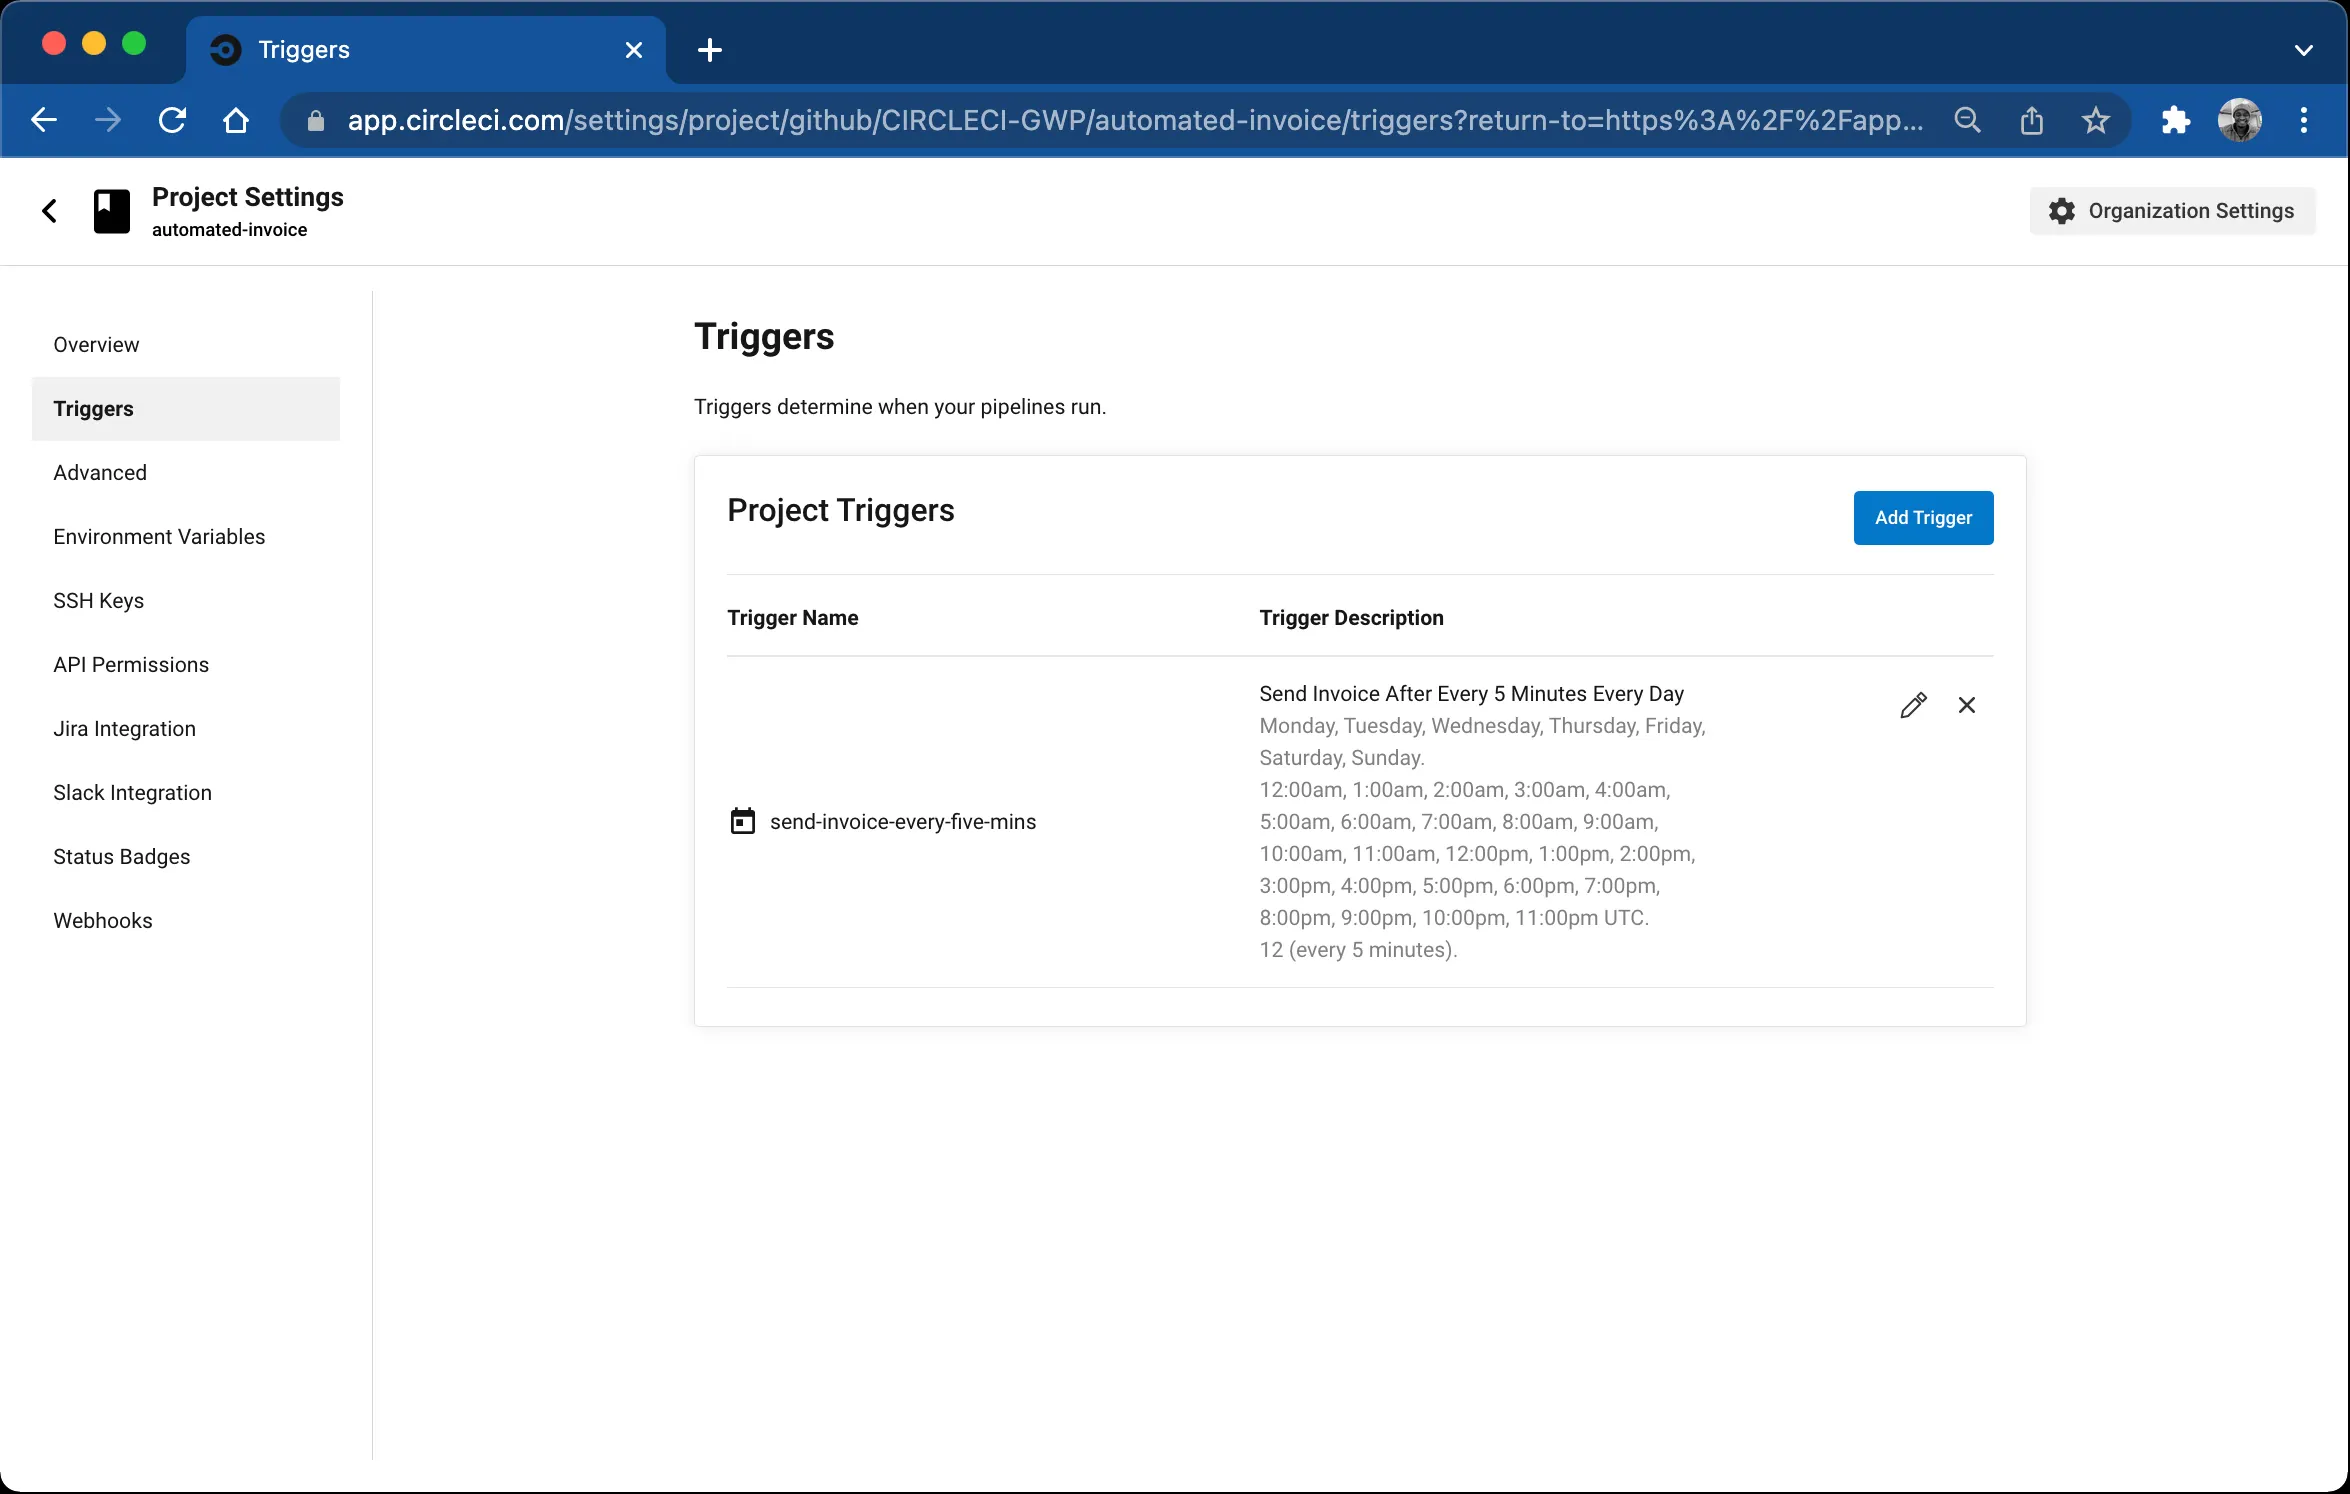Click the send-invoice-every-five-mins trigger name
Viewport: 2350px width, 1494px height.
tap(903, 821)
